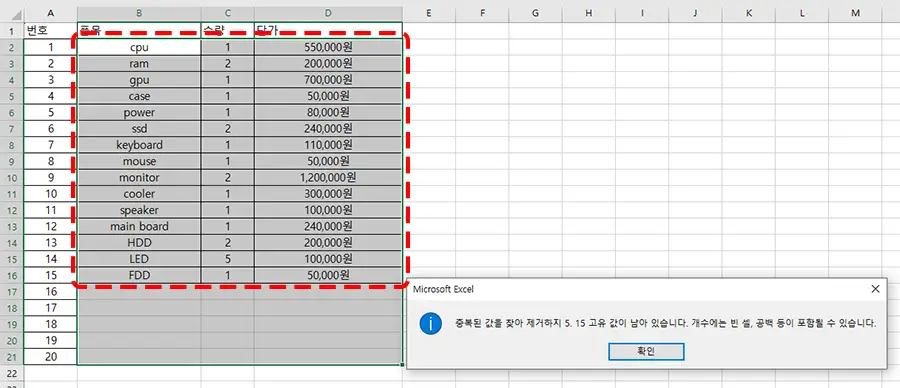The image size is (900, 388).
Task: Click the cell containing cooler
Action: (x=139, y=194)
